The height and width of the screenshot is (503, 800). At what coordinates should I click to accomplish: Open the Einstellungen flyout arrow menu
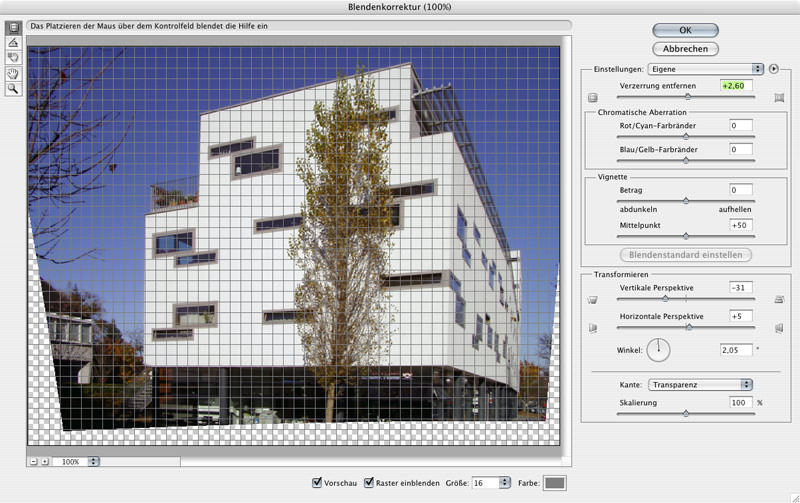click(774, 69)
